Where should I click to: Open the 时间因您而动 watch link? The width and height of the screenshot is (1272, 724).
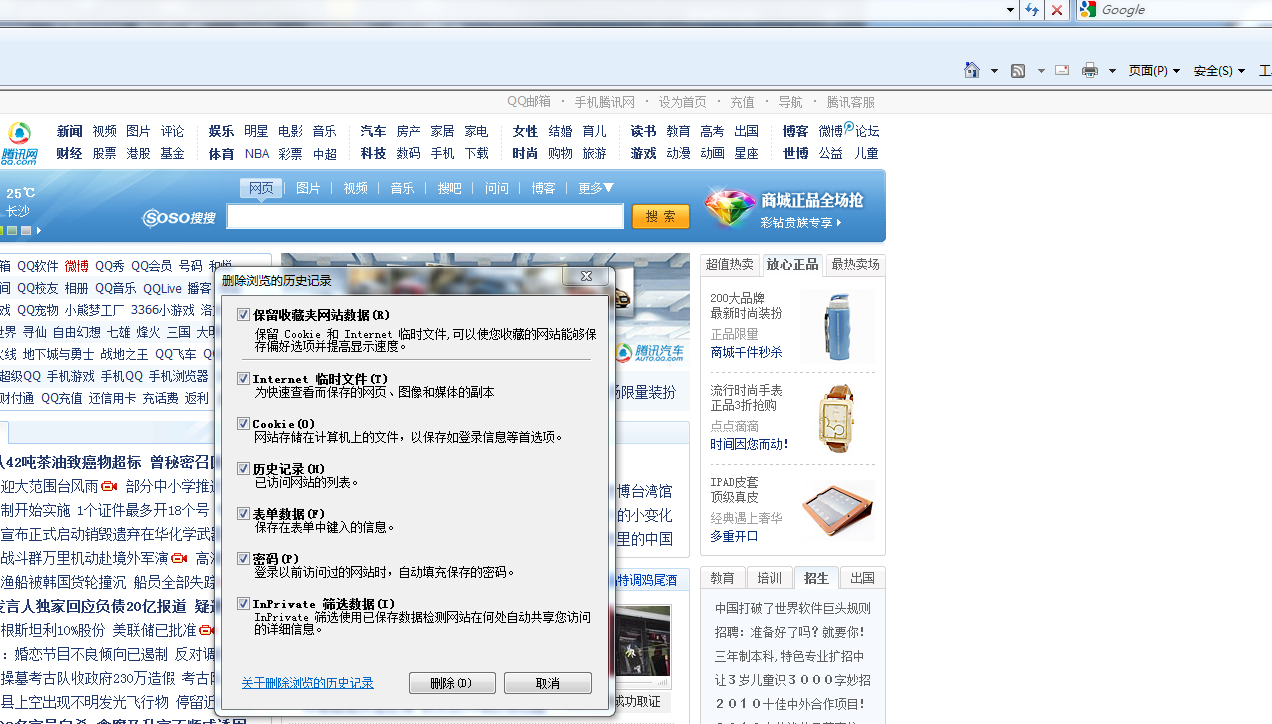pos(749,444)
